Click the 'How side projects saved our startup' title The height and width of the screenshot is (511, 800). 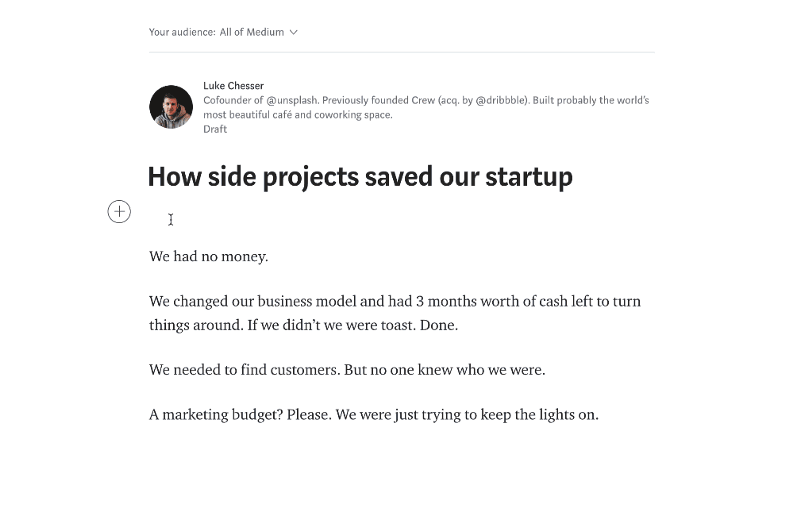click(x=360, y=177)
